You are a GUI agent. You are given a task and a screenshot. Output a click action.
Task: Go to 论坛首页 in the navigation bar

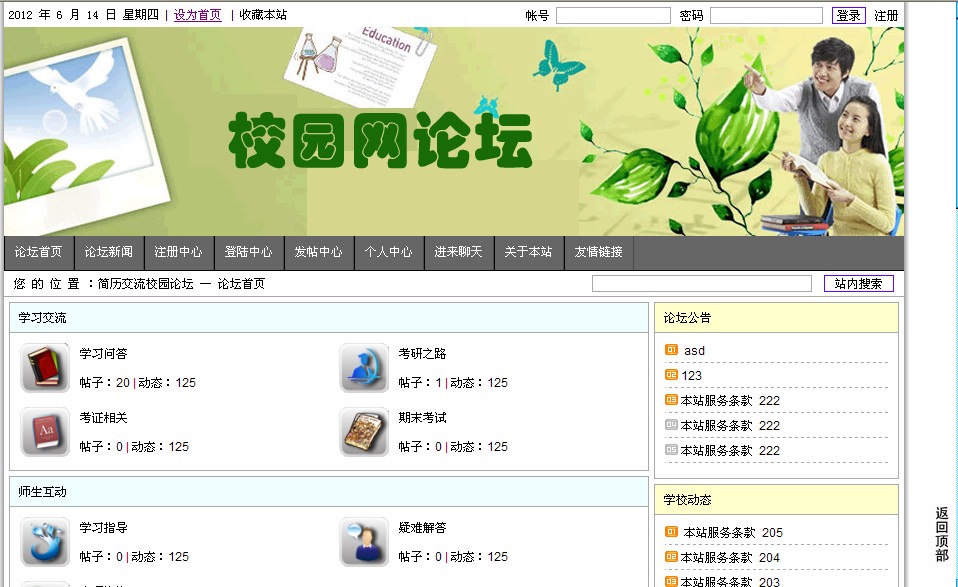(x=39, y=252)
